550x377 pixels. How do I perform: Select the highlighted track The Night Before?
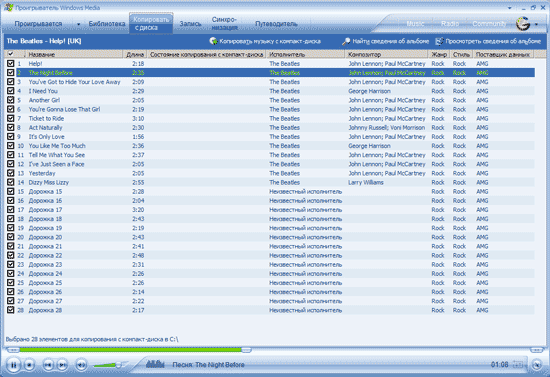(x=275, y=73)
